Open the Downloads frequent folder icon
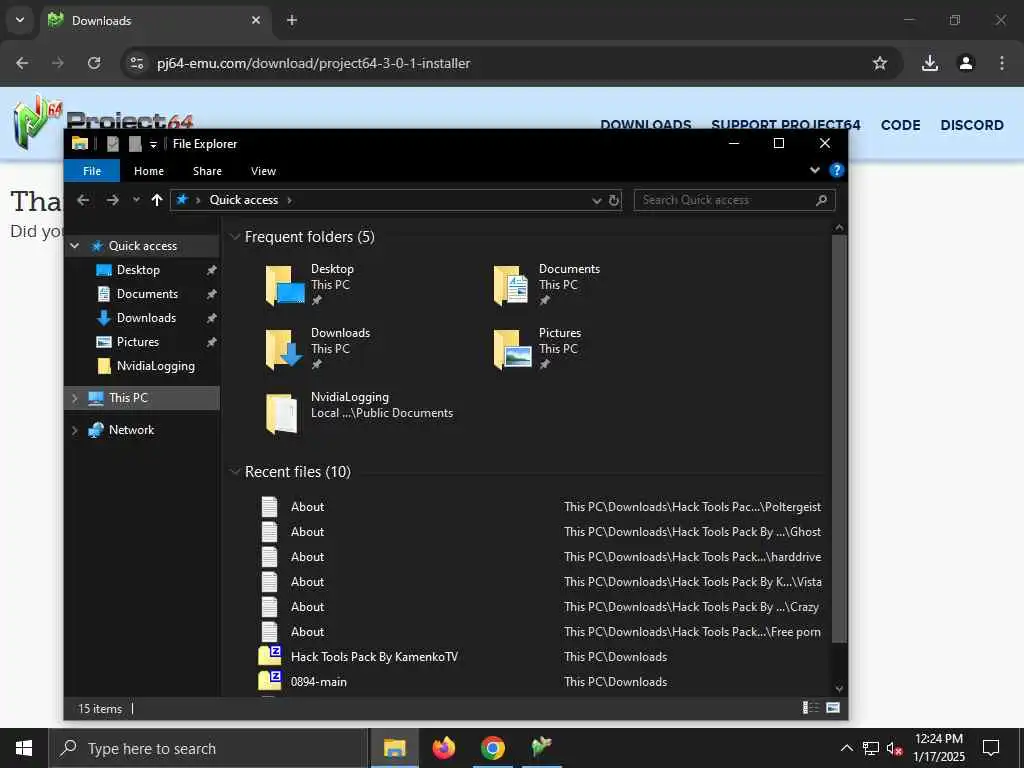This screenshot has height=768, width=1024. 284,349
